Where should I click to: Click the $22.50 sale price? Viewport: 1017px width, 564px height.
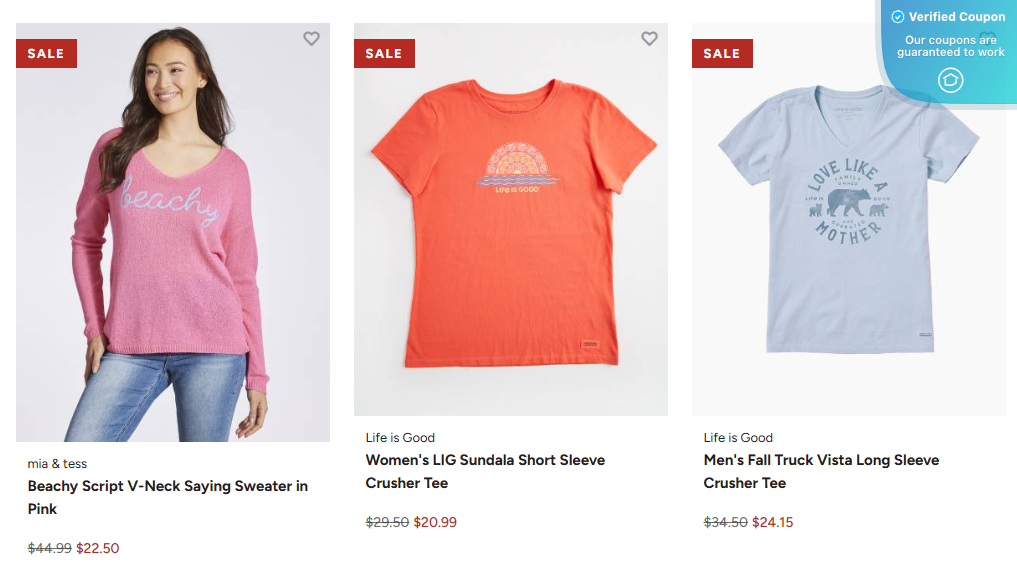click(98, 548)
